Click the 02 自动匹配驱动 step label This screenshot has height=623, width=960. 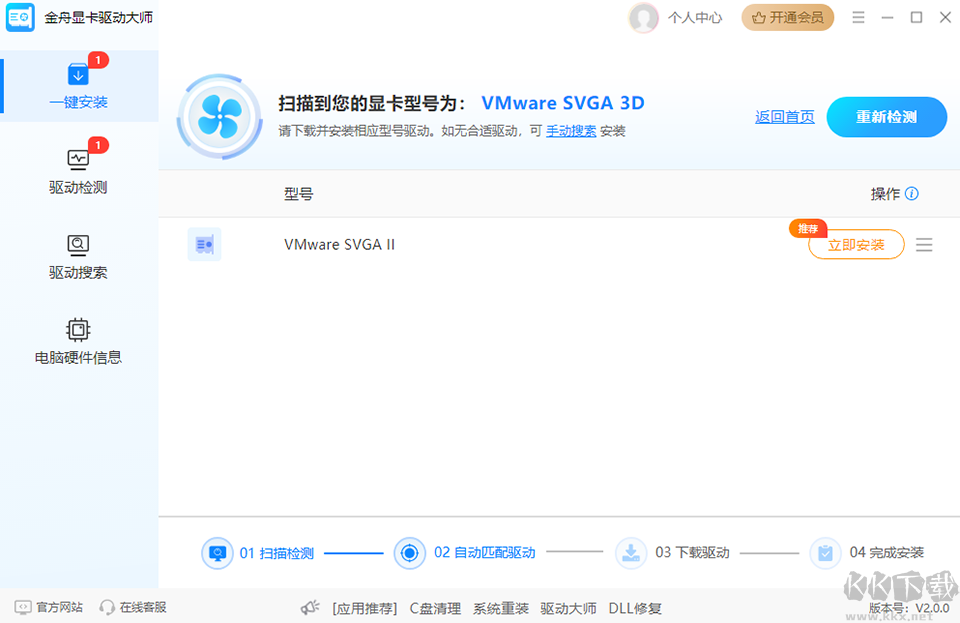pyautogui.click(x=485, y=553)
